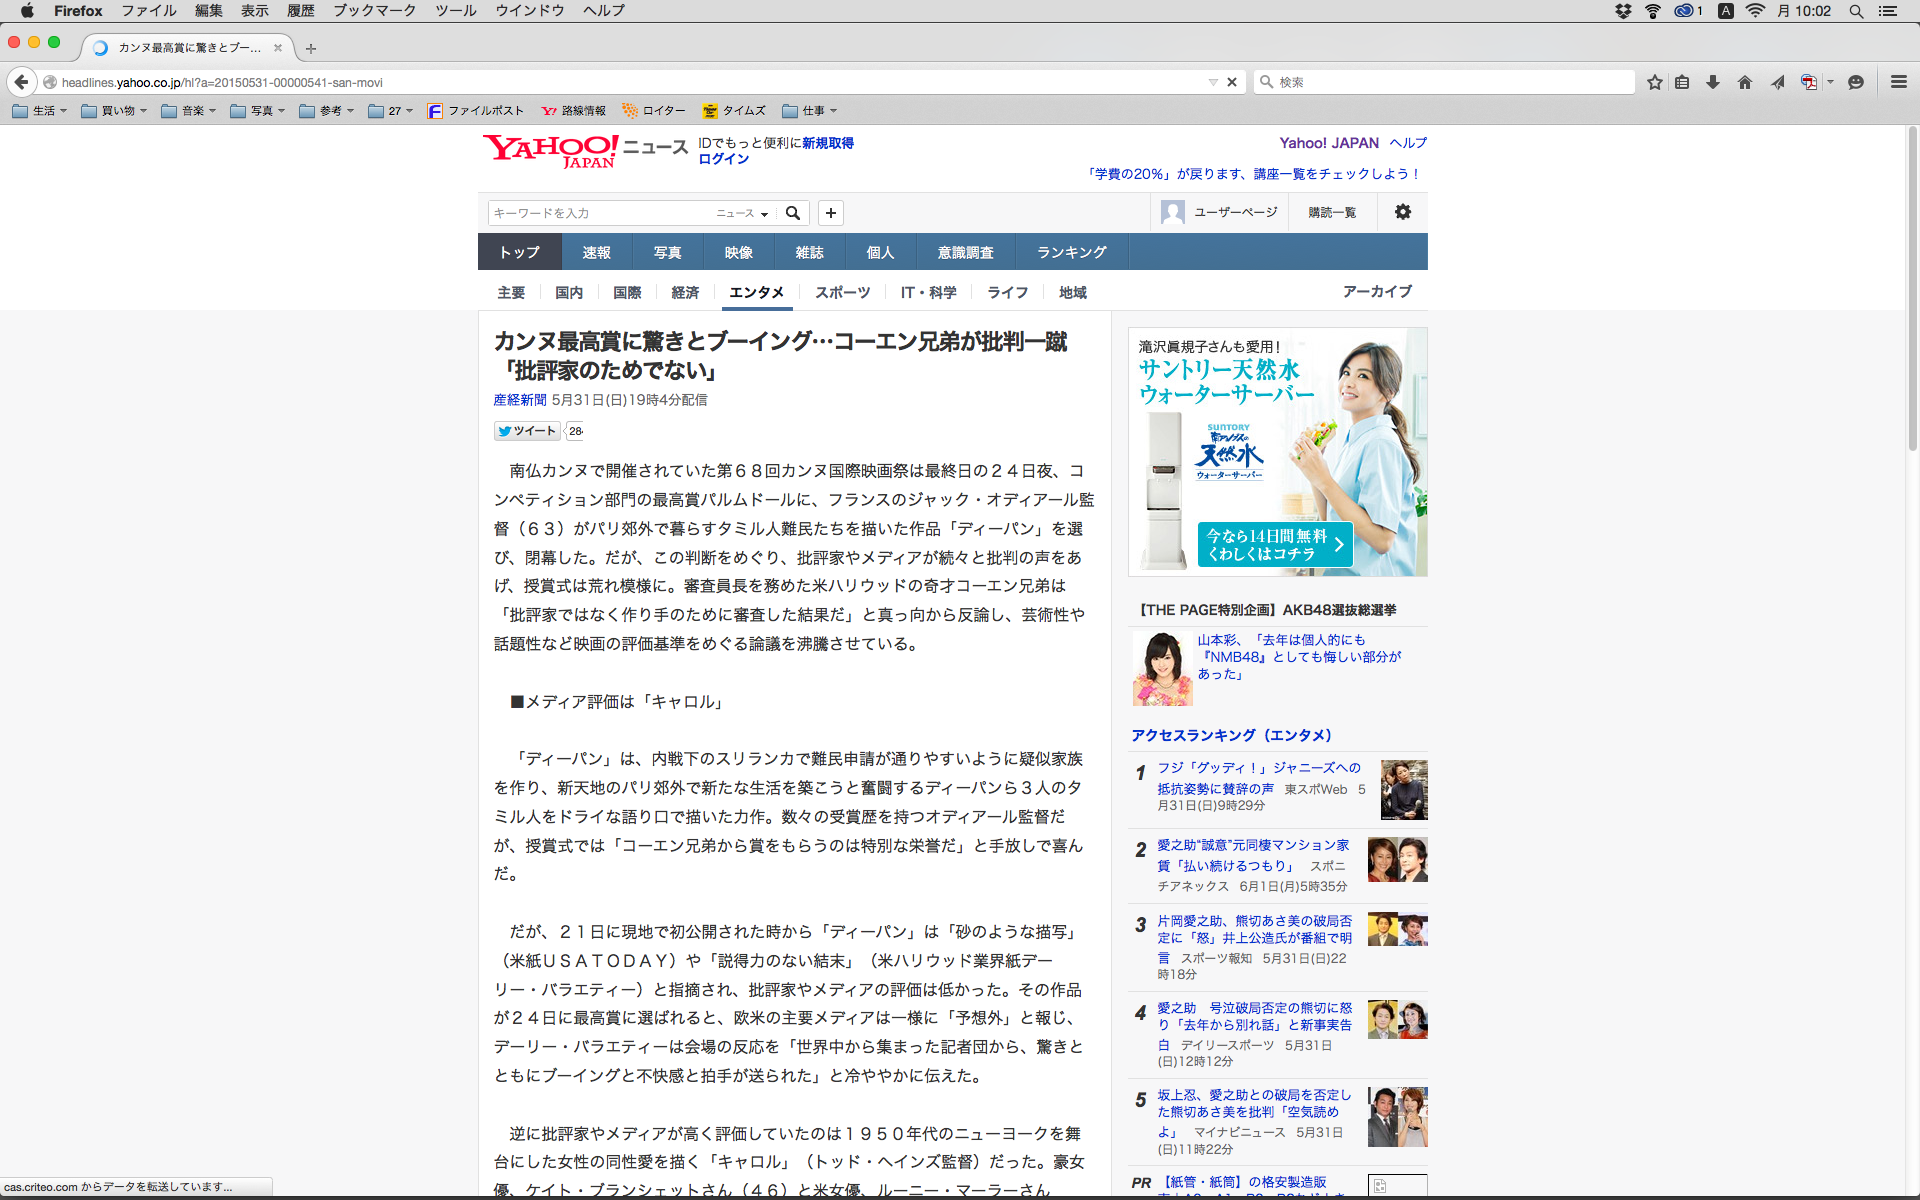1920x1200 pixels.
Task: Select the スポーツ category tab
Action: (842, 292)
